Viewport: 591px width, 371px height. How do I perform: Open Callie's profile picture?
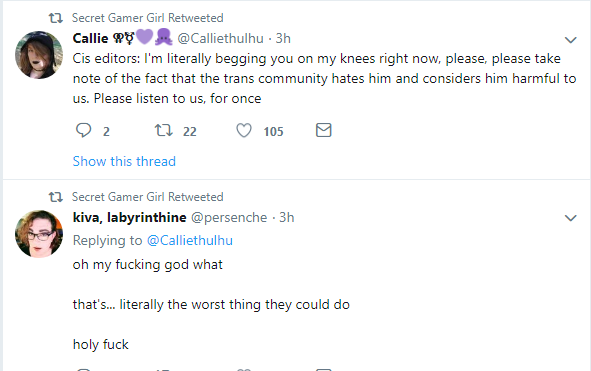click(39, 55)
